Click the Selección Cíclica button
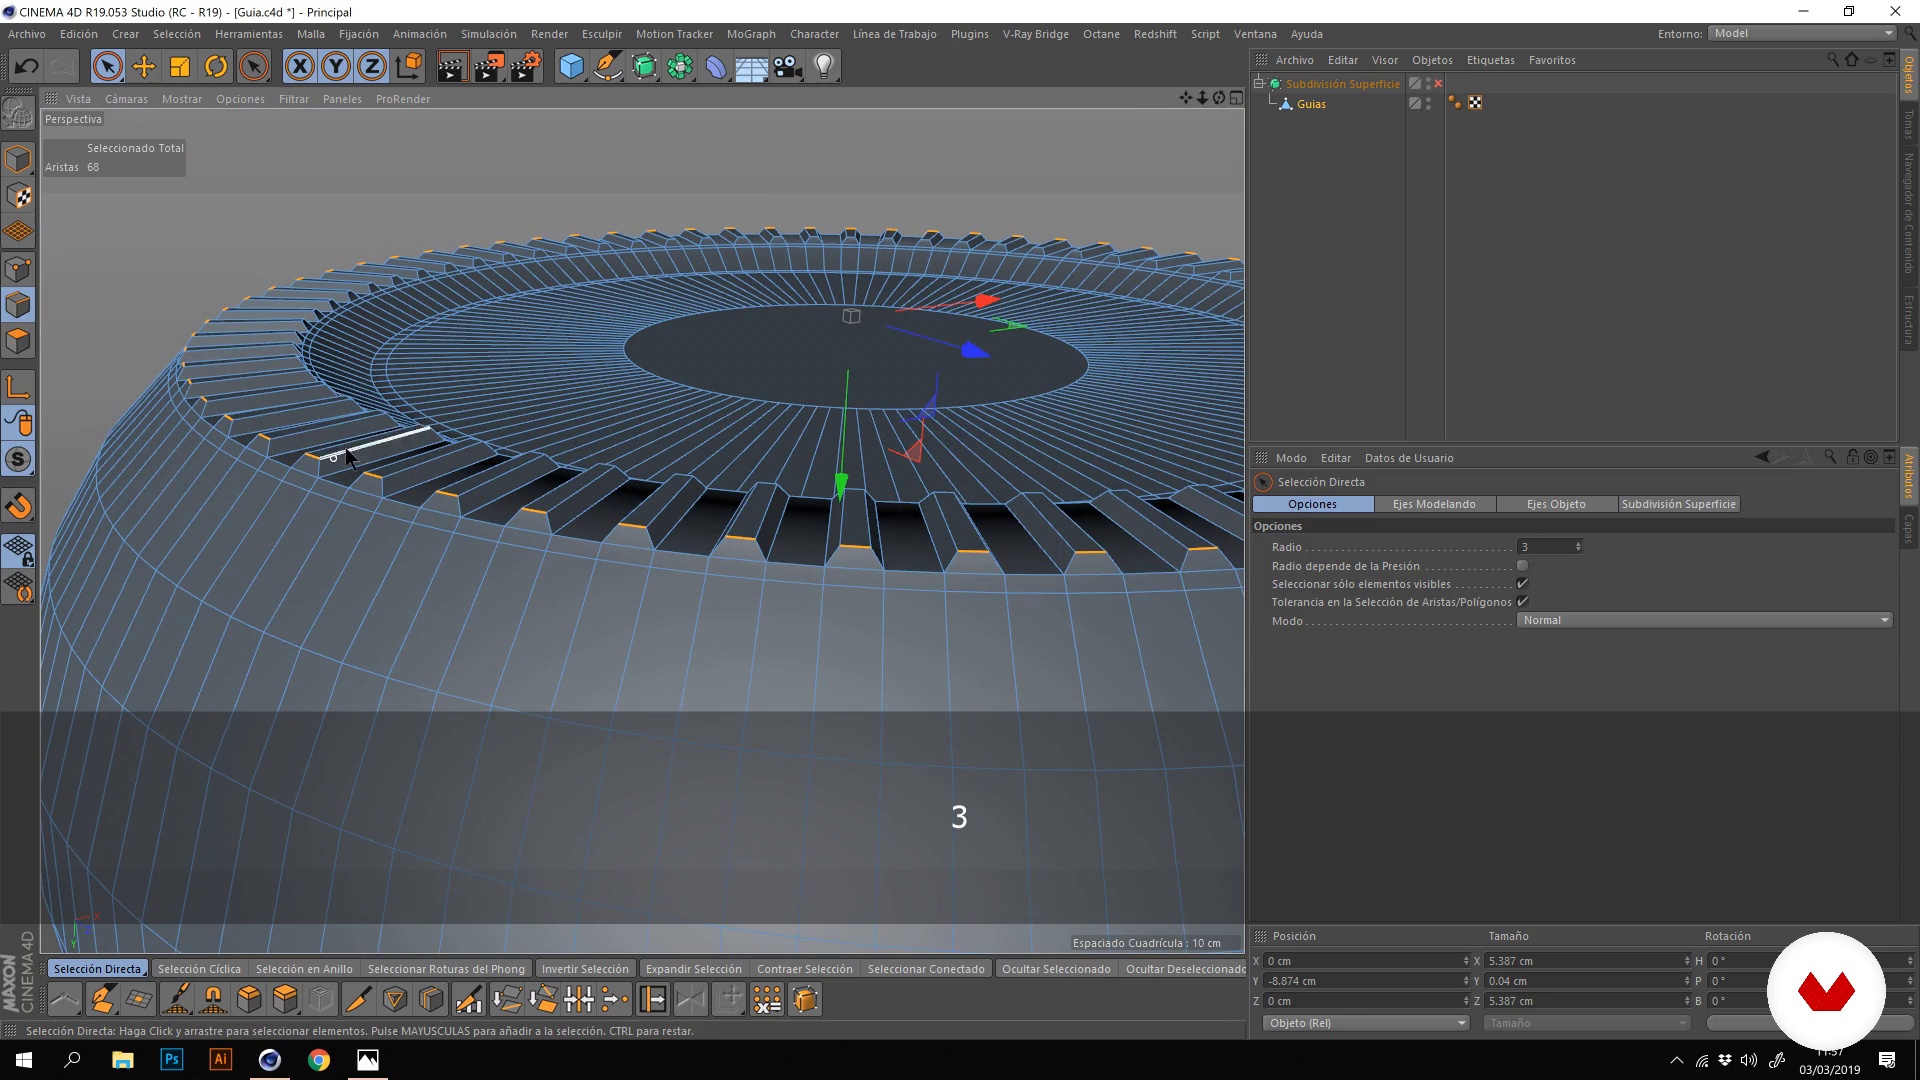 (x=199, y=969)
